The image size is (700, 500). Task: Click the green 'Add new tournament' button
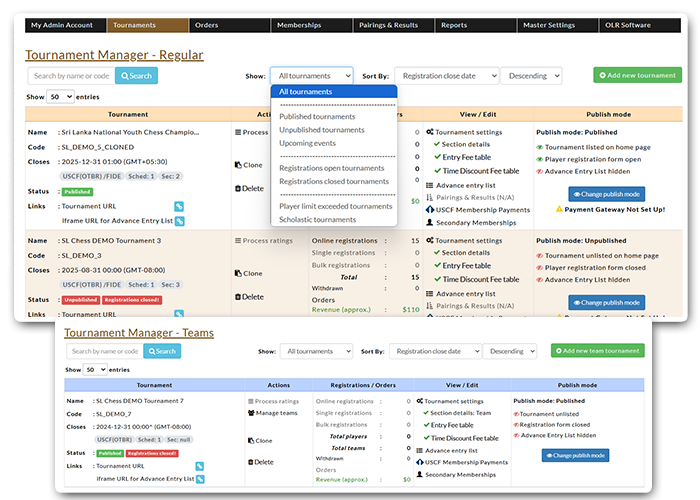pyautogui.click(x=637, y=76)
